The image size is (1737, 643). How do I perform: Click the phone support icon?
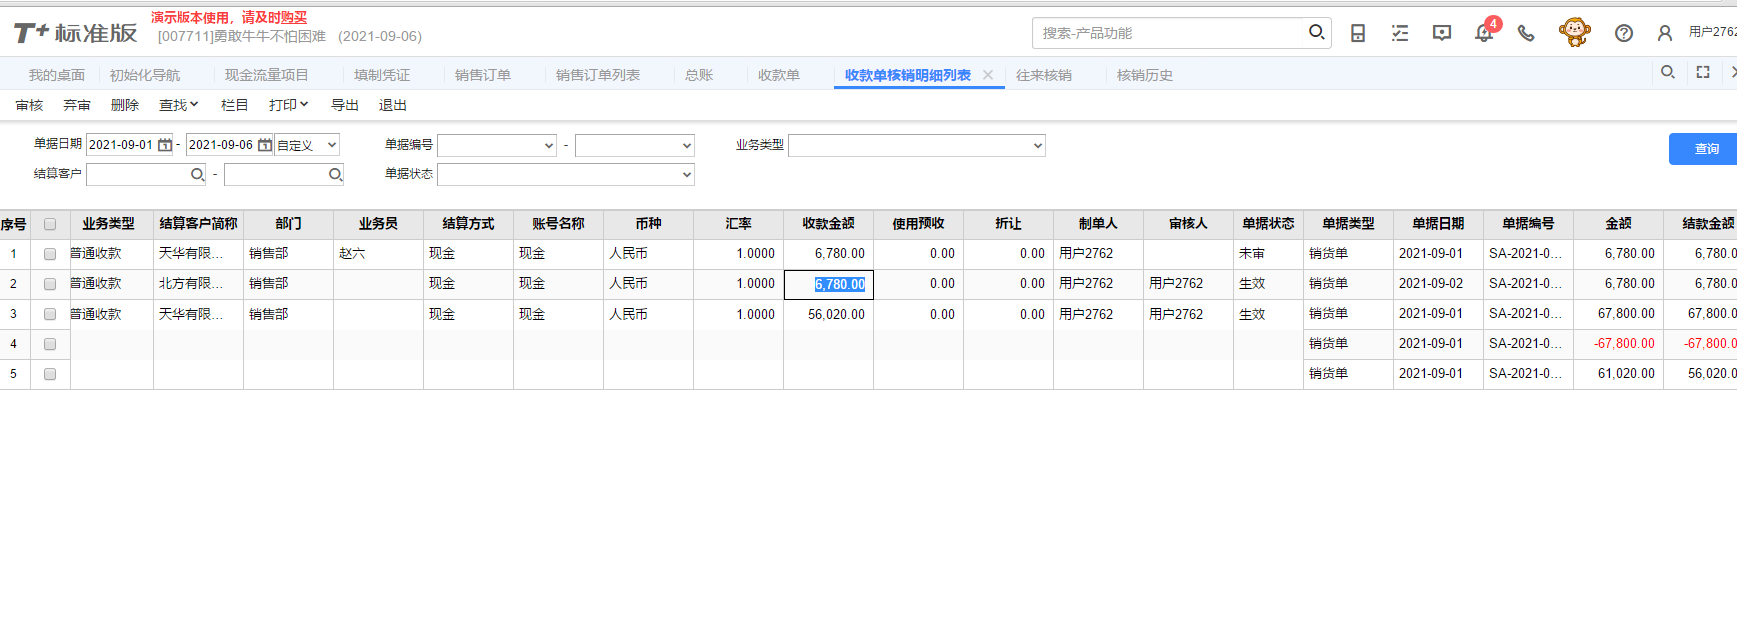(x=1526, y=33)
